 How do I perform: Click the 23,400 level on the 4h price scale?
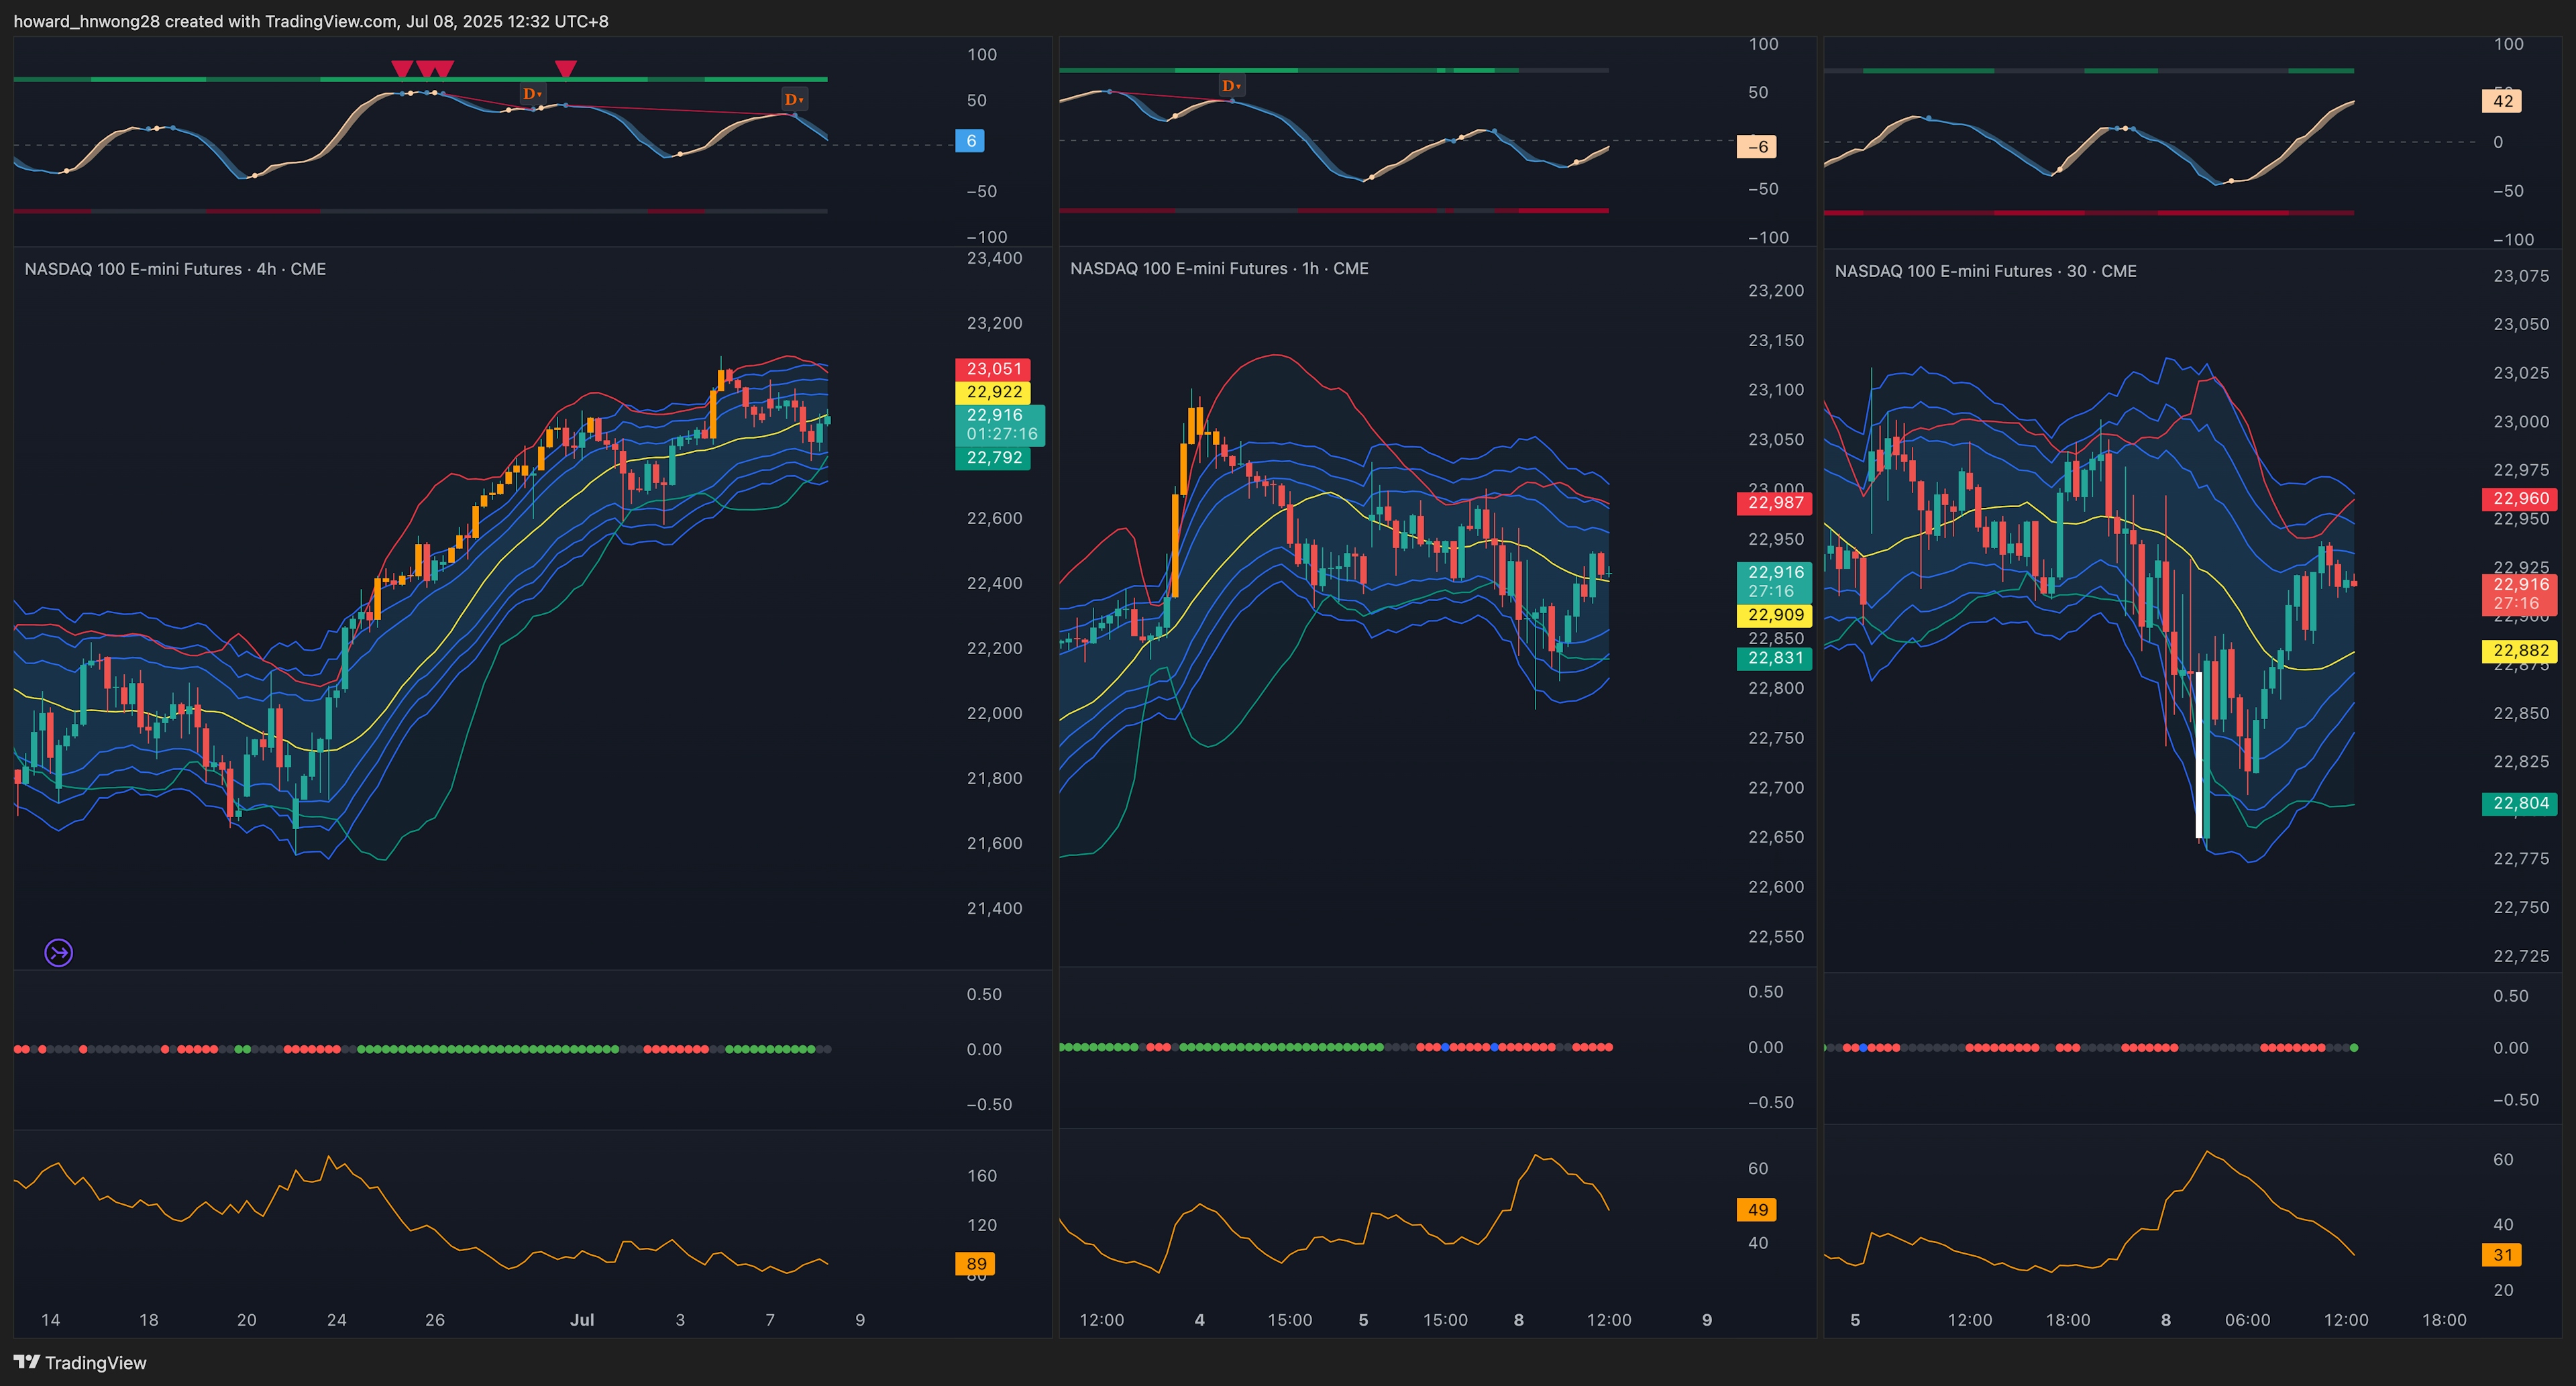[x=994, y=258]
